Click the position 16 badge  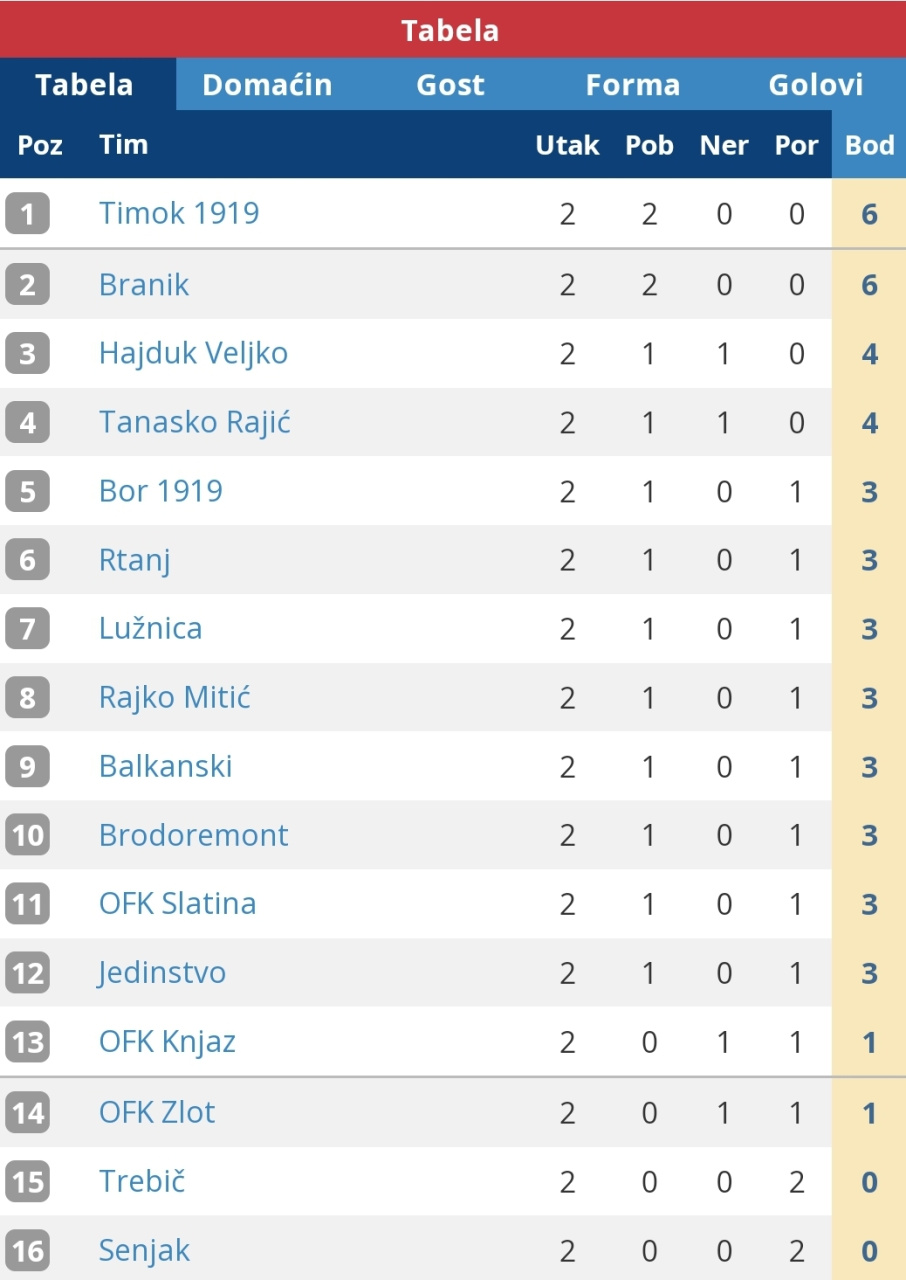(x=27, y=1251)
